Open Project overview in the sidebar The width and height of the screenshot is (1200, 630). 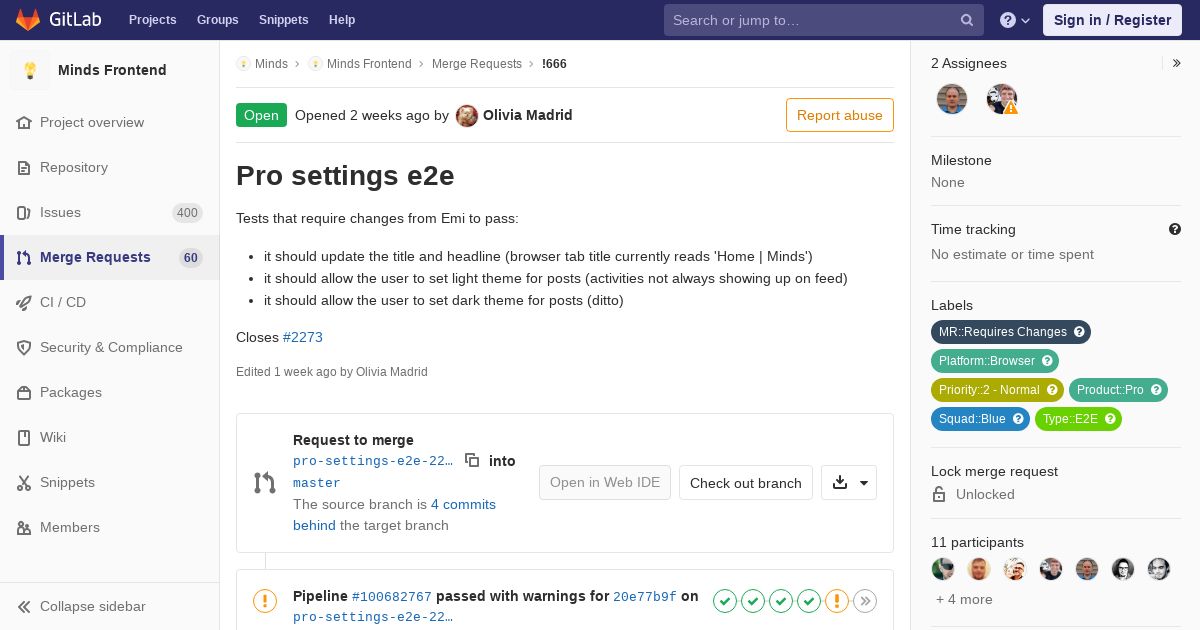pos(110,122)
